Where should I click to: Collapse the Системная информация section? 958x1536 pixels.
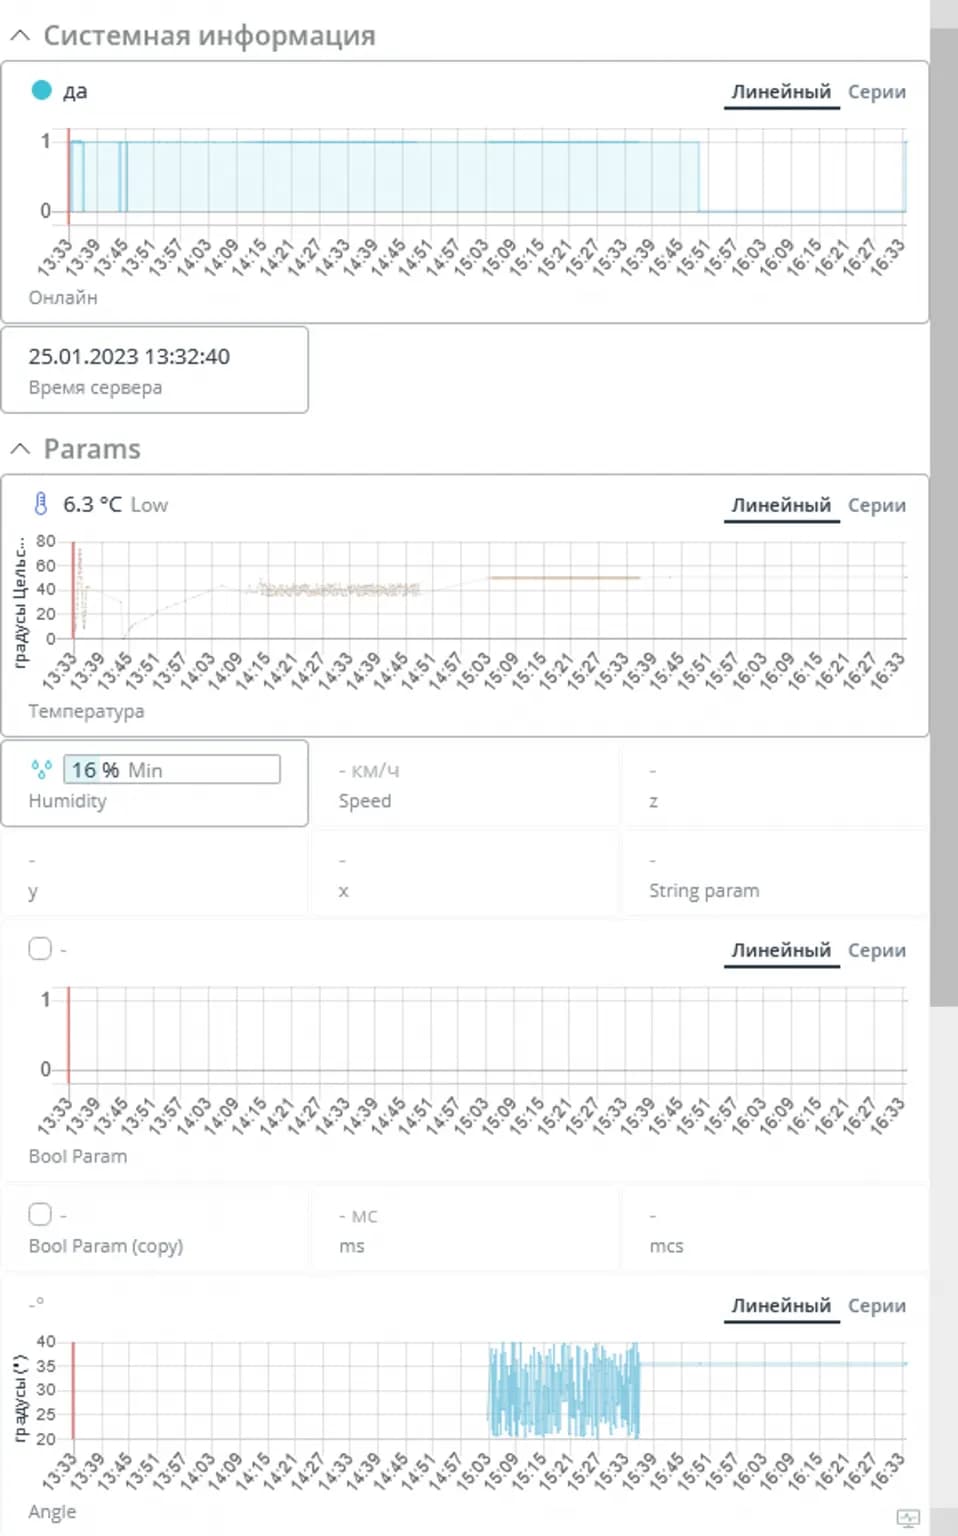click(20, 36)
